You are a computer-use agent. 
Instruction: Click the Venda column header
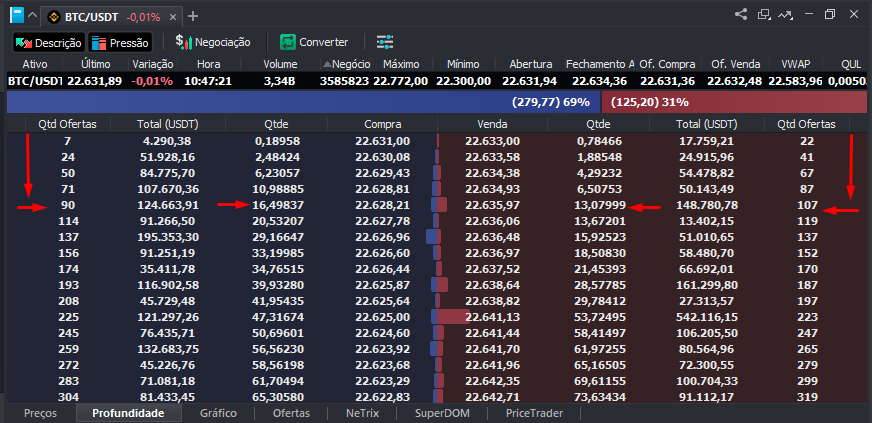(492, 124)
